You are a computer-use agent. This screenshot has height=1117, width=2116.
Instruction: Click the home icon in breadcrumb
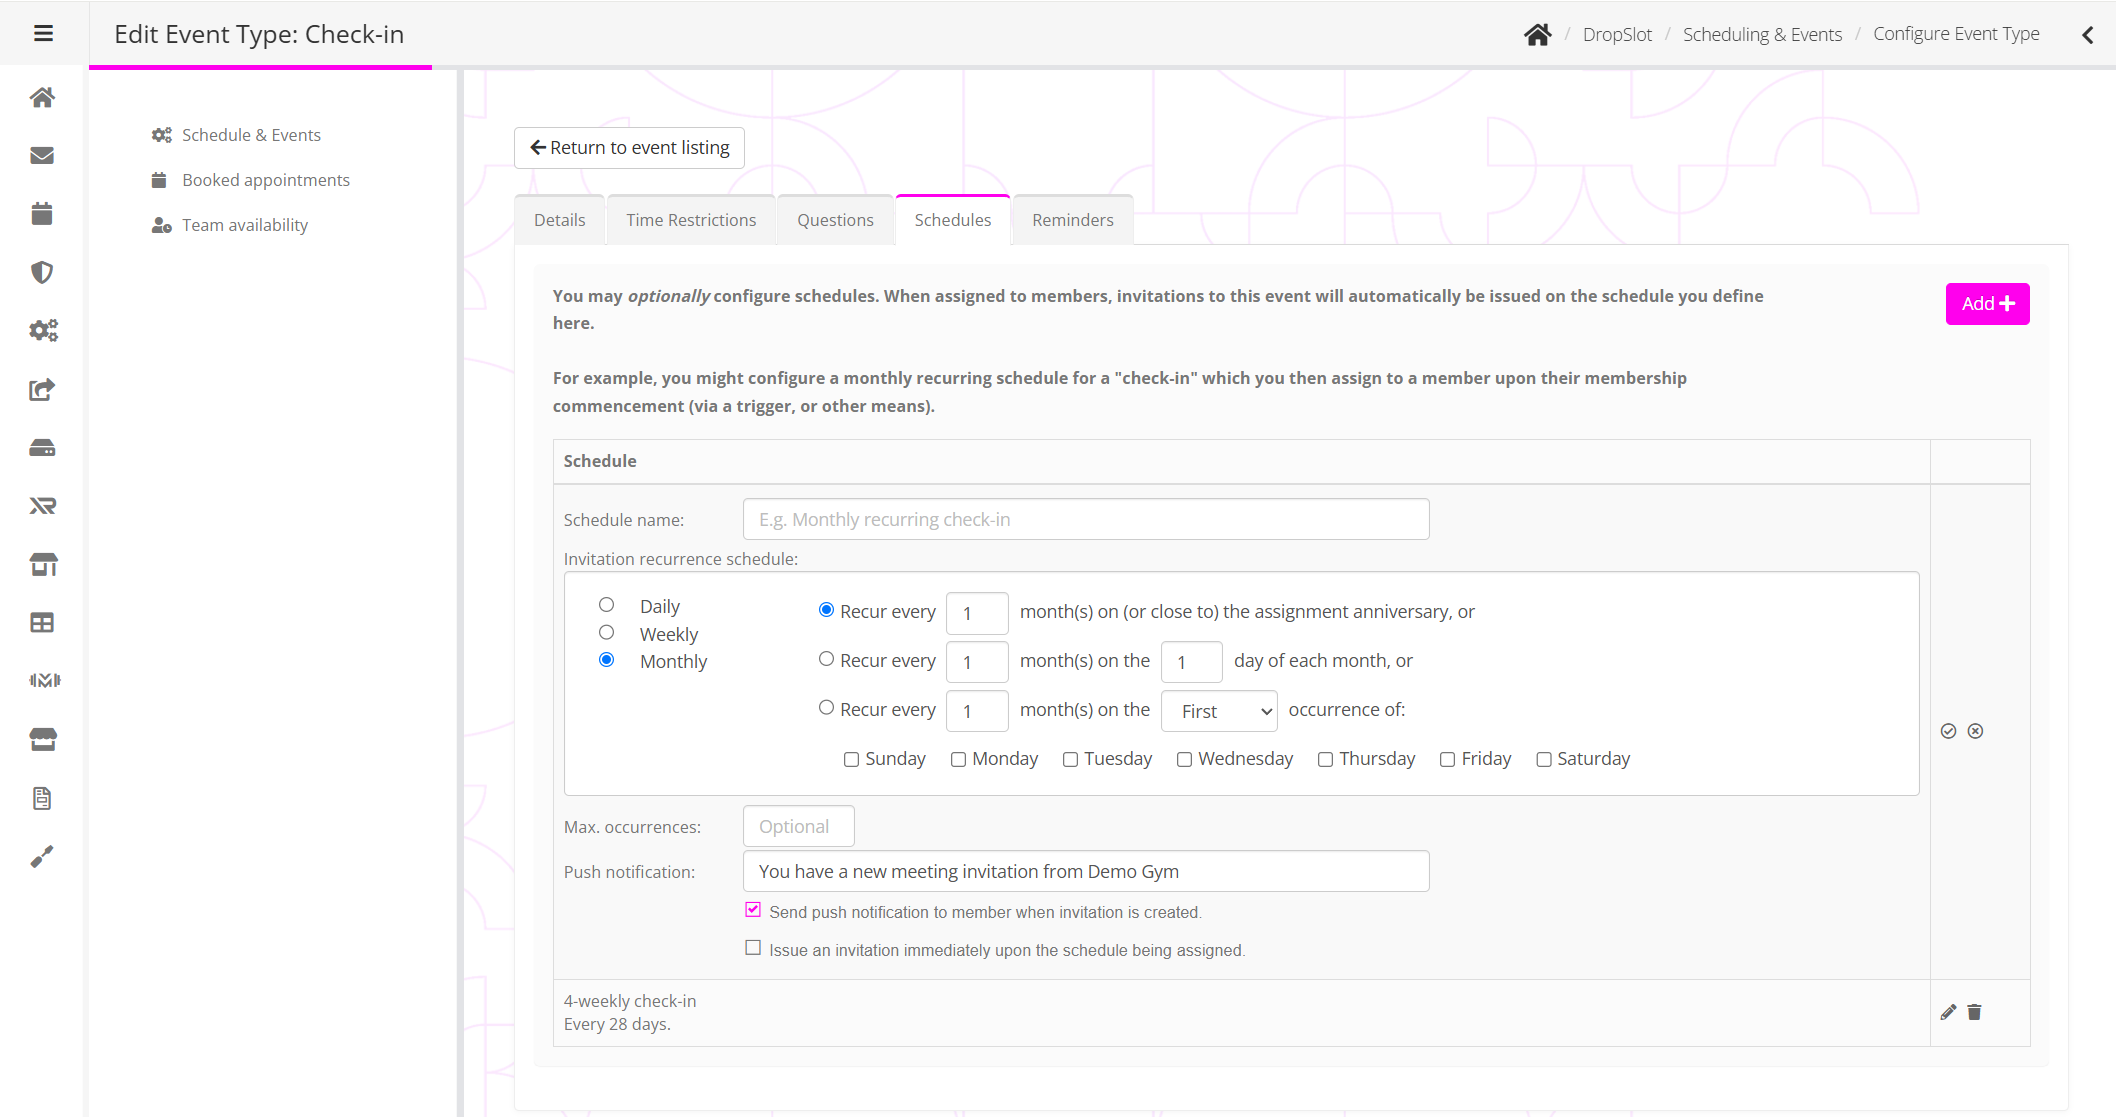[x=1537, y=35]
